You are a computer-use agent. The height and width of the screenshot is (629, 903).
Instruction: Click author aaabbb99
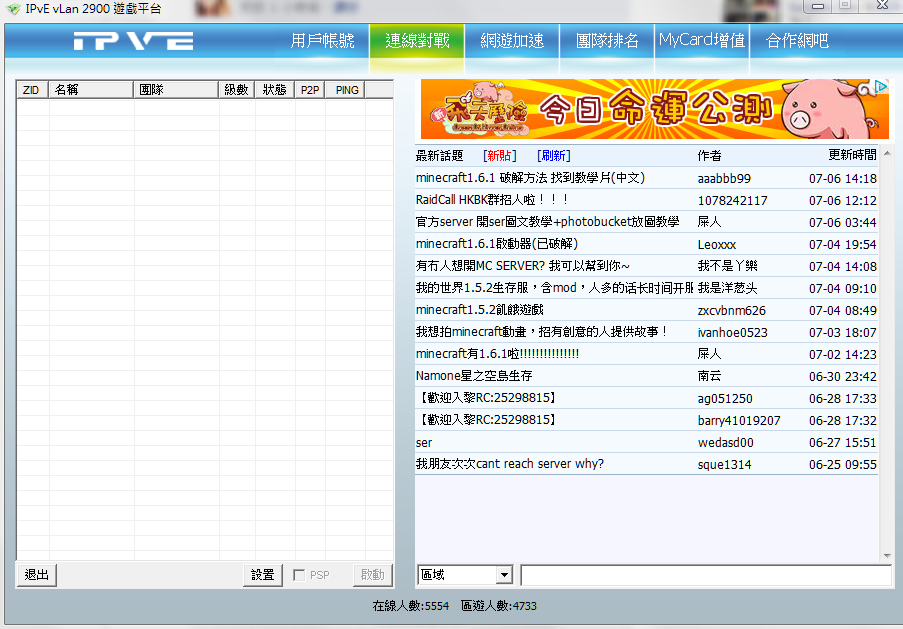click(724, 179)
